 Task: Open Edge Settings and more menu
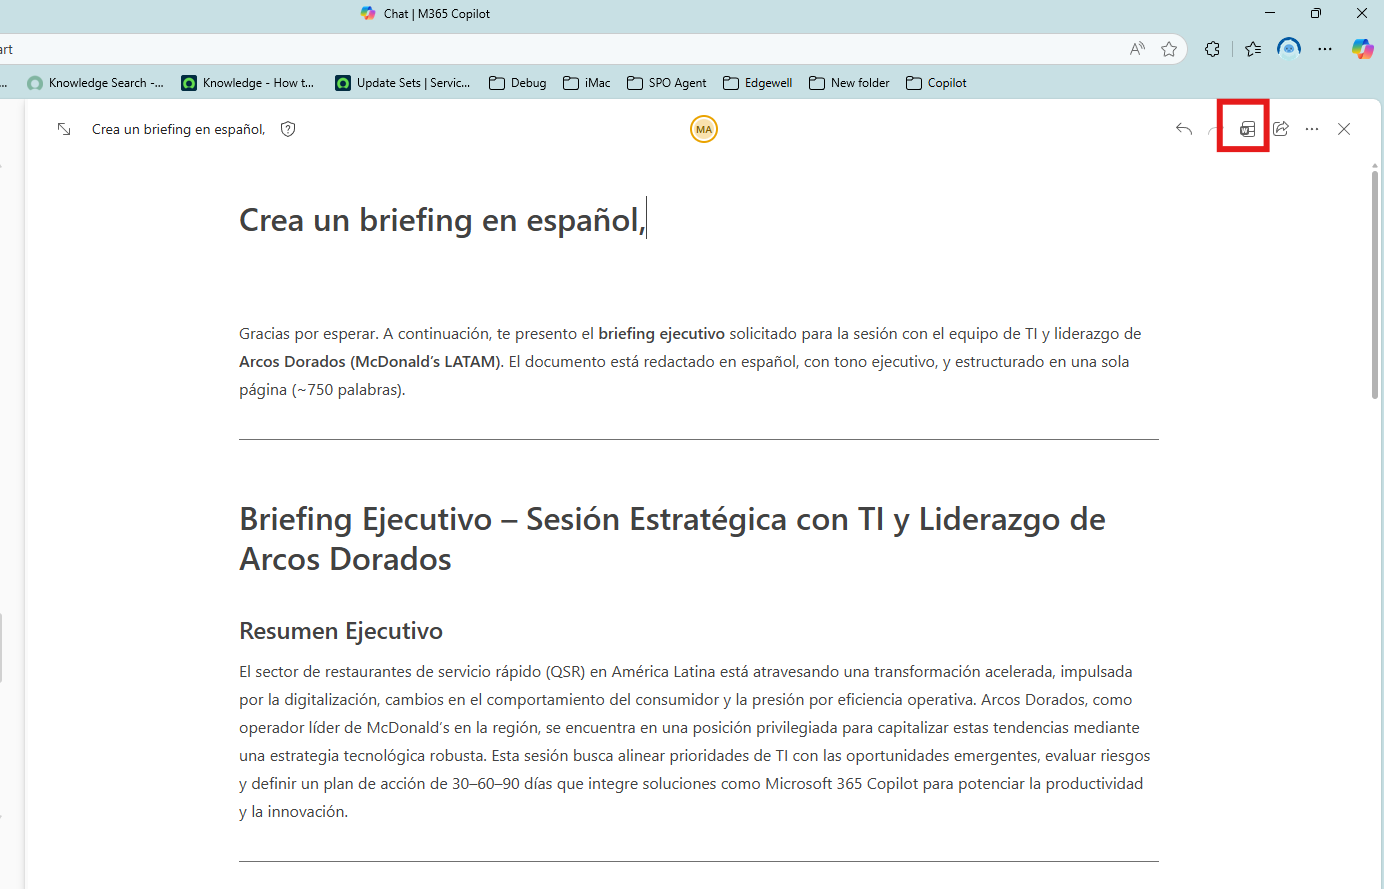click(1325, 49)
